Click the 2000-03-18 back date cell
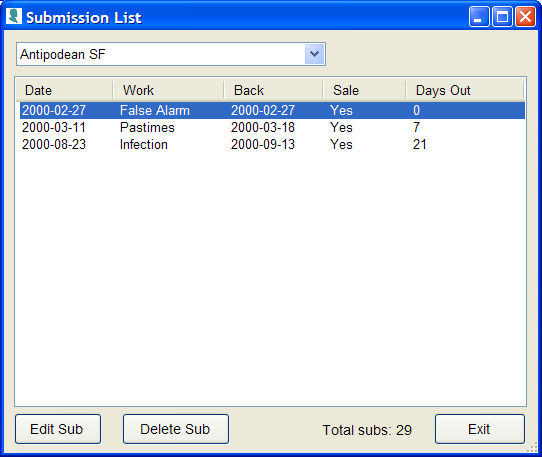This screenshot has width=542, height=457. [263, 127]
